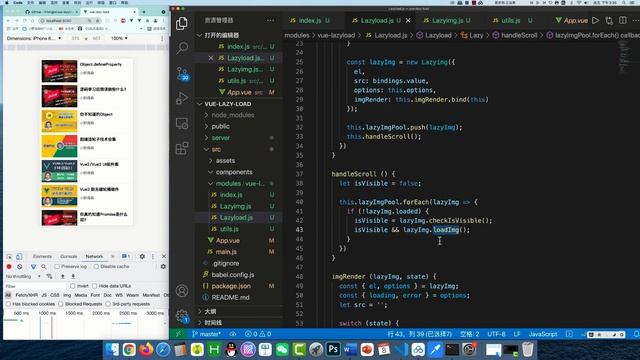Image resolution: width=640 pixels, height=360 pixels.
Task: Filter requests by CSS type
Action: (x=55, y=295)
